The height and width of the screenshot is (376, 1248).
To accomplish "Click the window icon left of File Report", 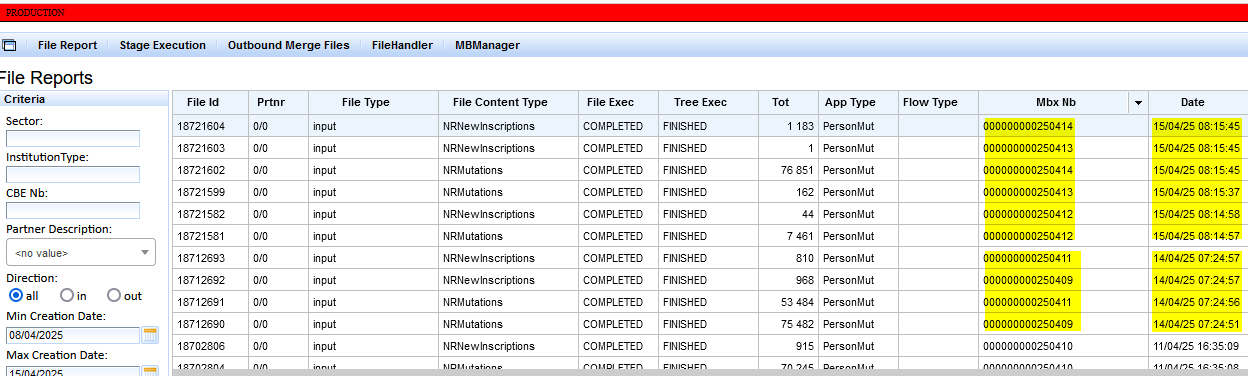I will [9, 45].
